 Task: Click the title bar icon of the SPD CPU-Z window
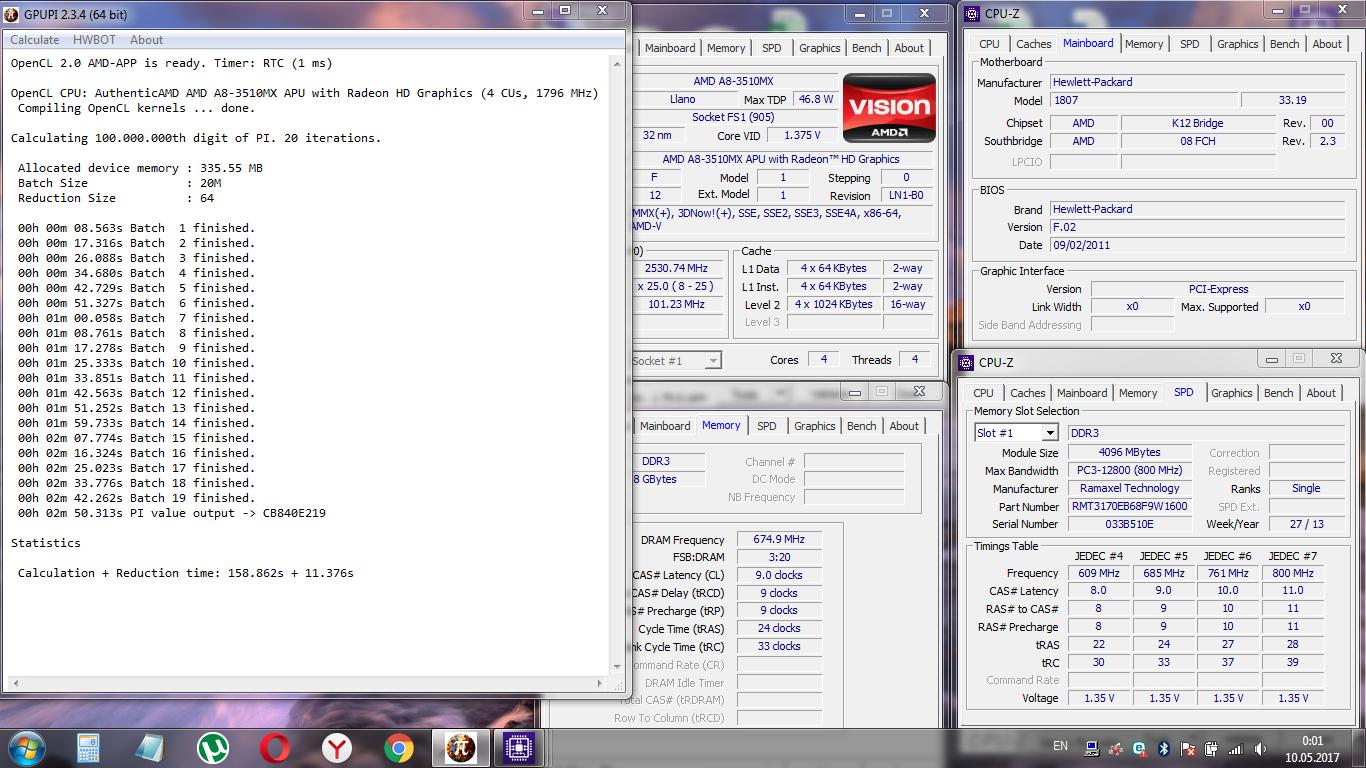click(967, 363)
